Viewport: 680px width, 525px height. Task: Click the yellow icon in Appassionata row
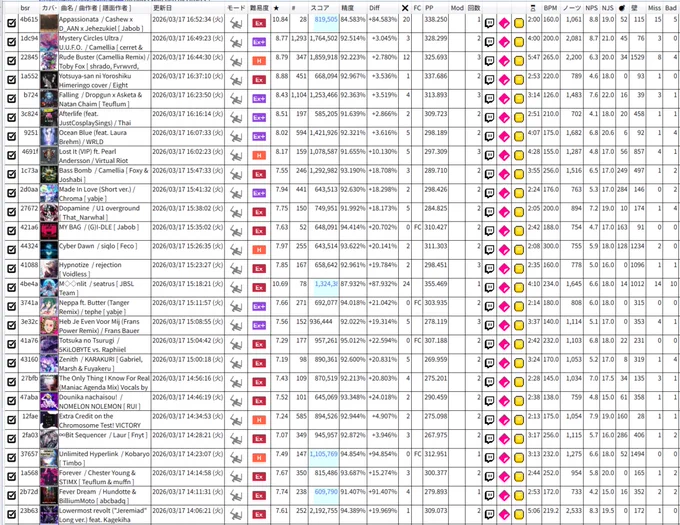(x=519, y=23)
